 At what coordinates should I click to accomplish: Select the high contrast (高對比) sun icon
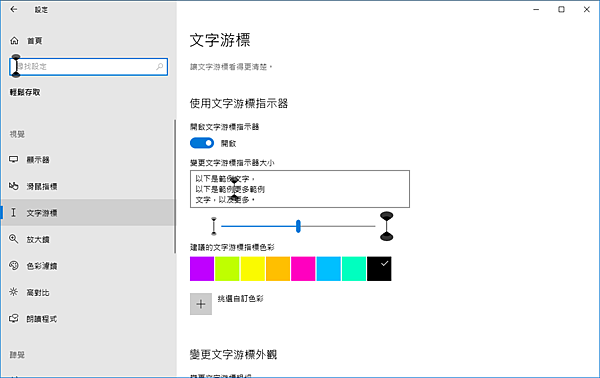coord(14,292)
